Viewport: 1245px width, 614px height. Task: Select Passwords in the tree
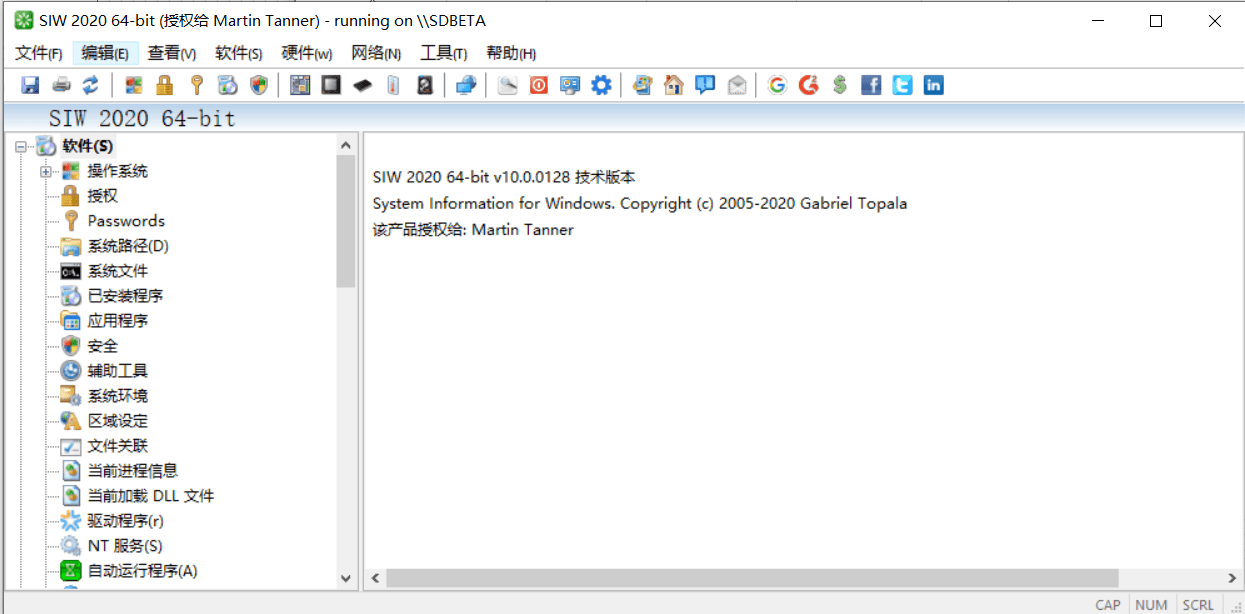click(x=126, y=221)
